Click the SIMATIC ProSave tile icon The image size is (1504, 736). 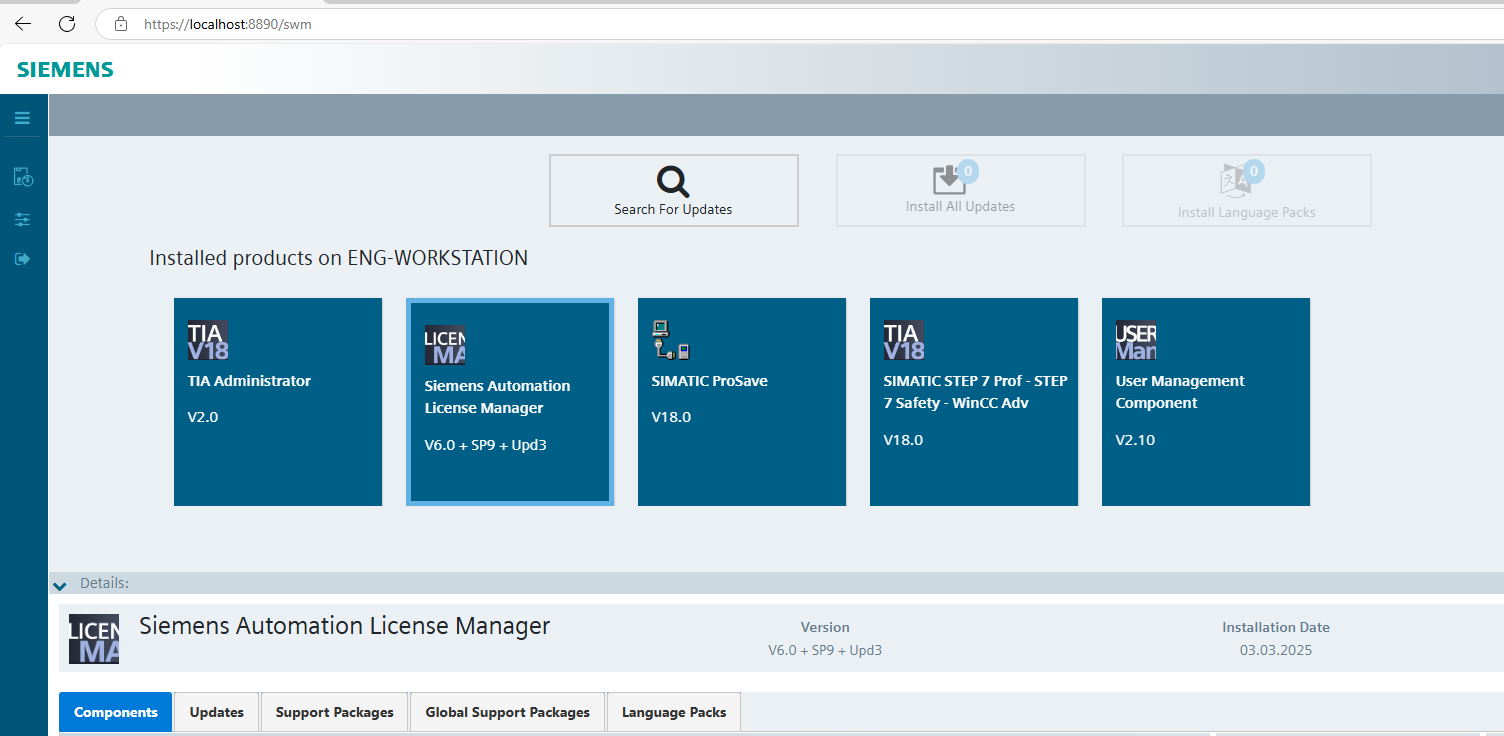tap(671, 340)
